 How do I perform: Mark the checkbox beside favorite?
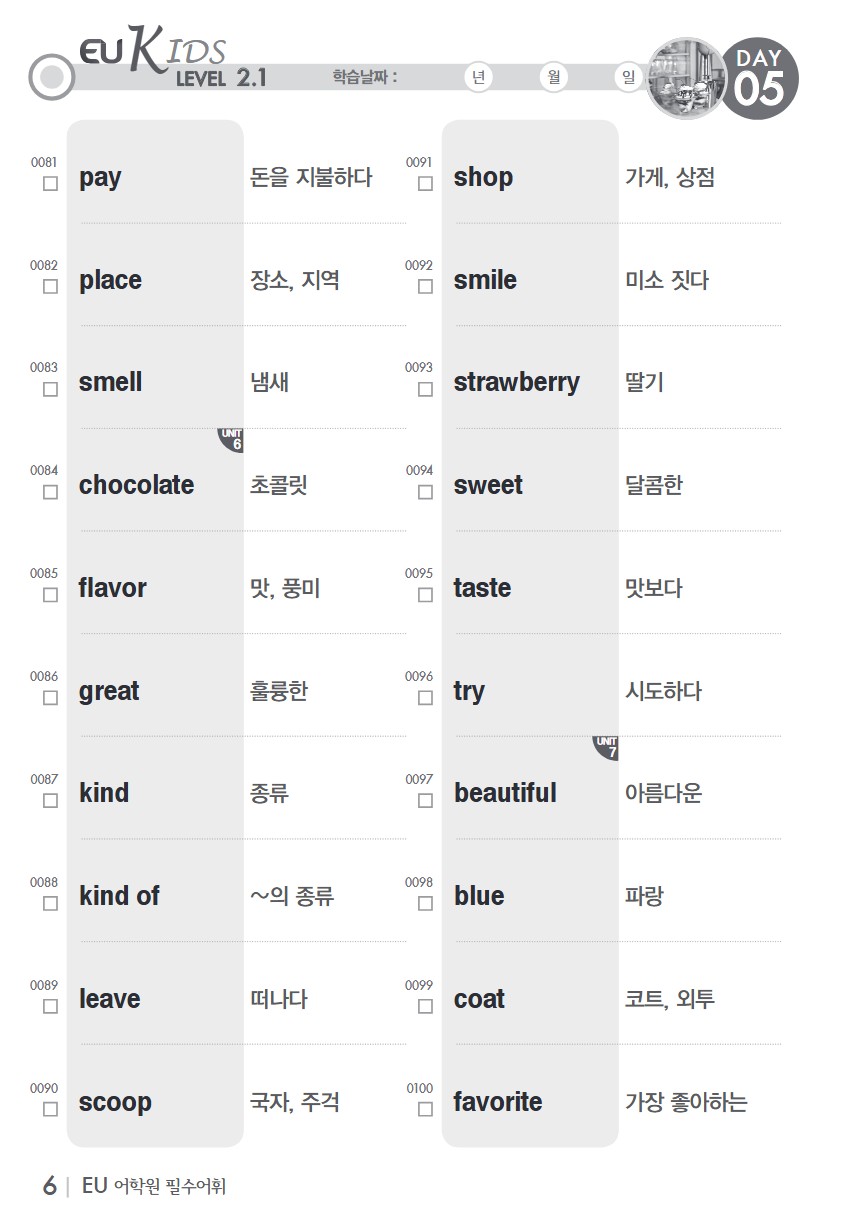(x=425, y=1109)
